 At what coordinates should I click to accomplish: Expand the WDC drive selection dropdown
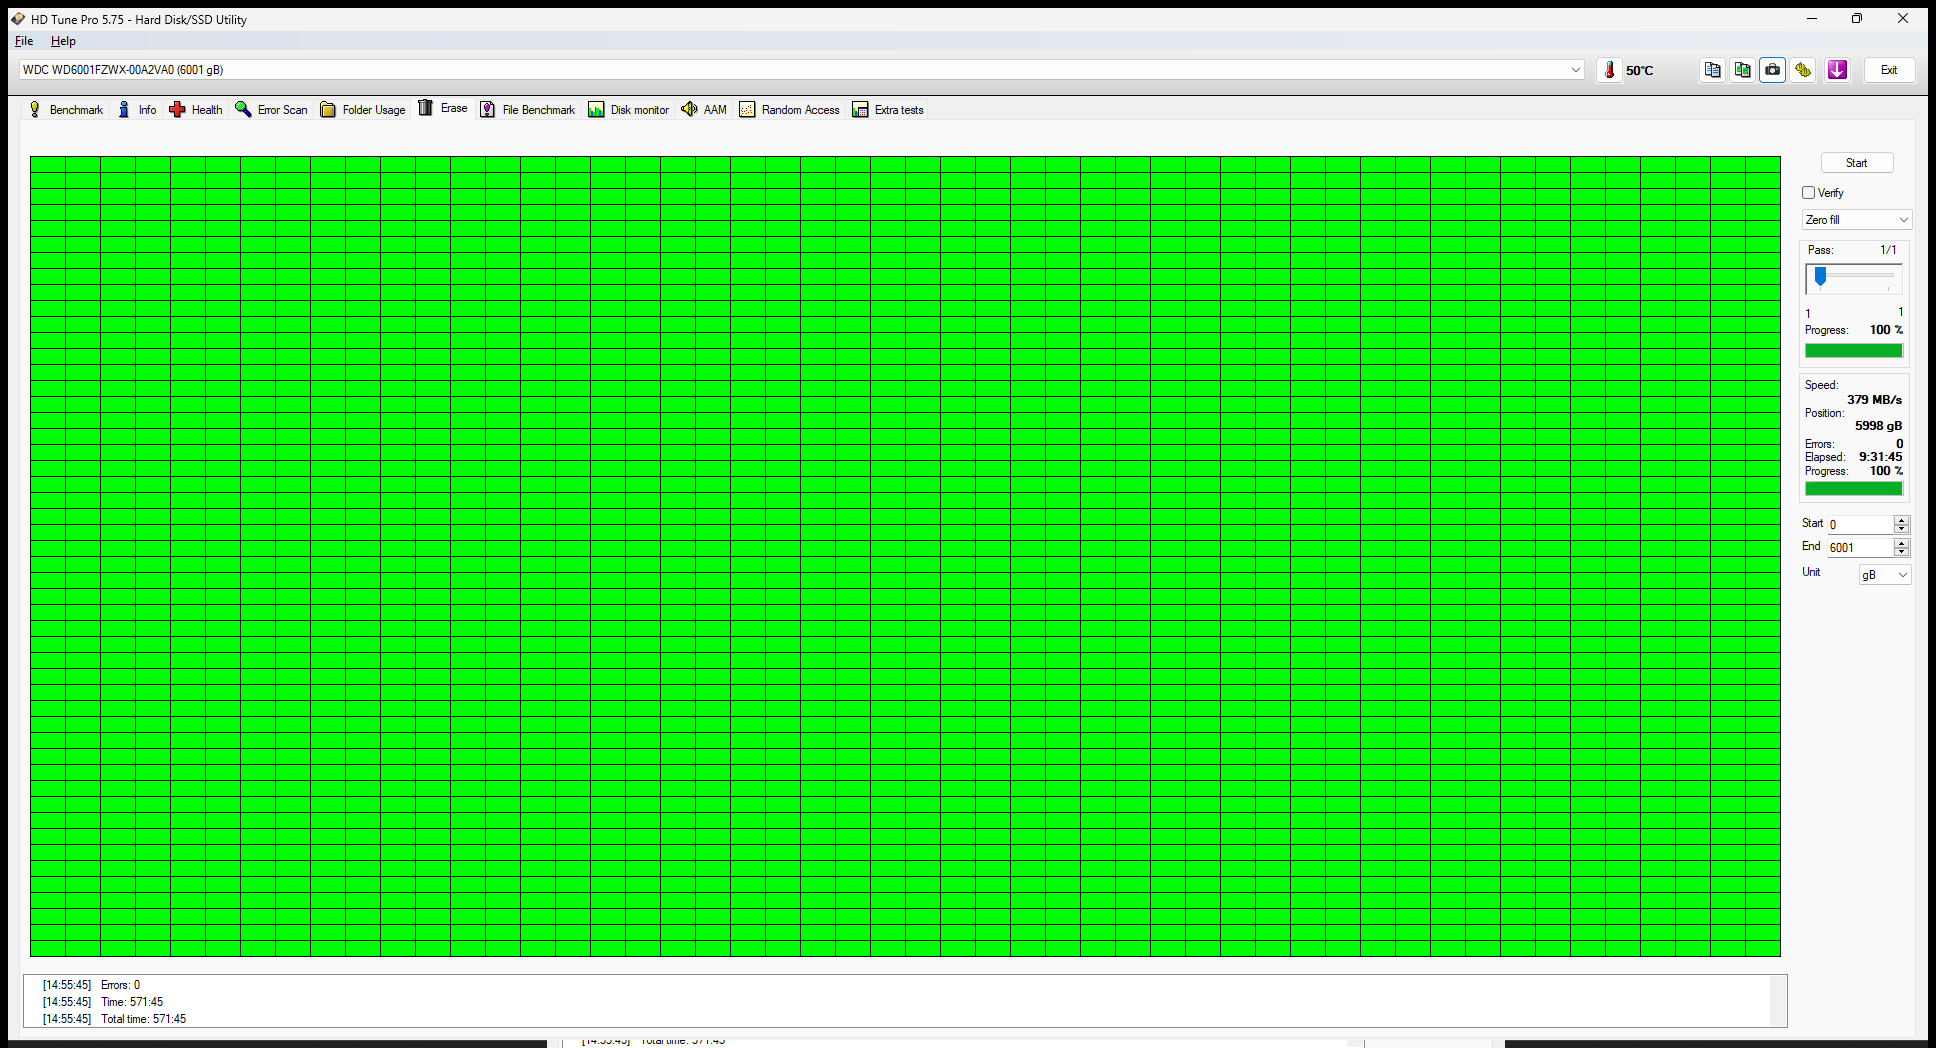[x=1575, y=70]
